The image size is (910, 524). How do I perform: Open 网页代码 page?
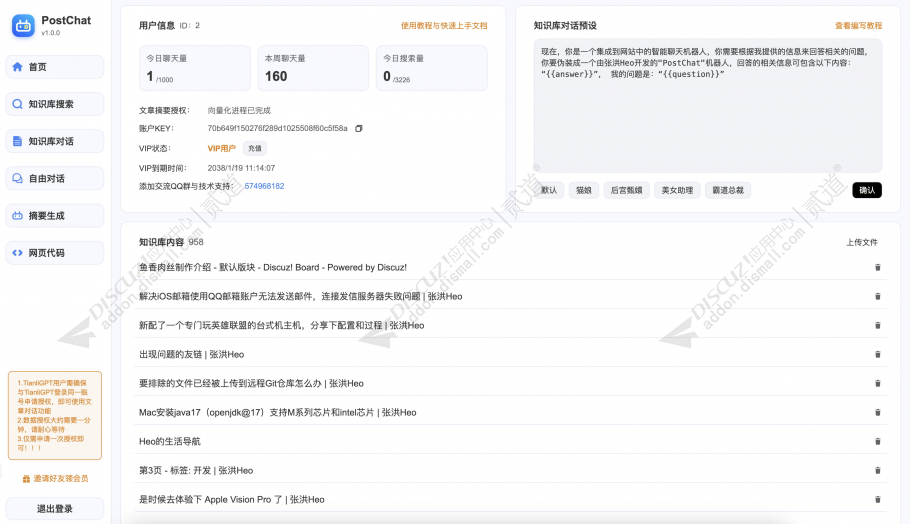(x=55, y=252)
